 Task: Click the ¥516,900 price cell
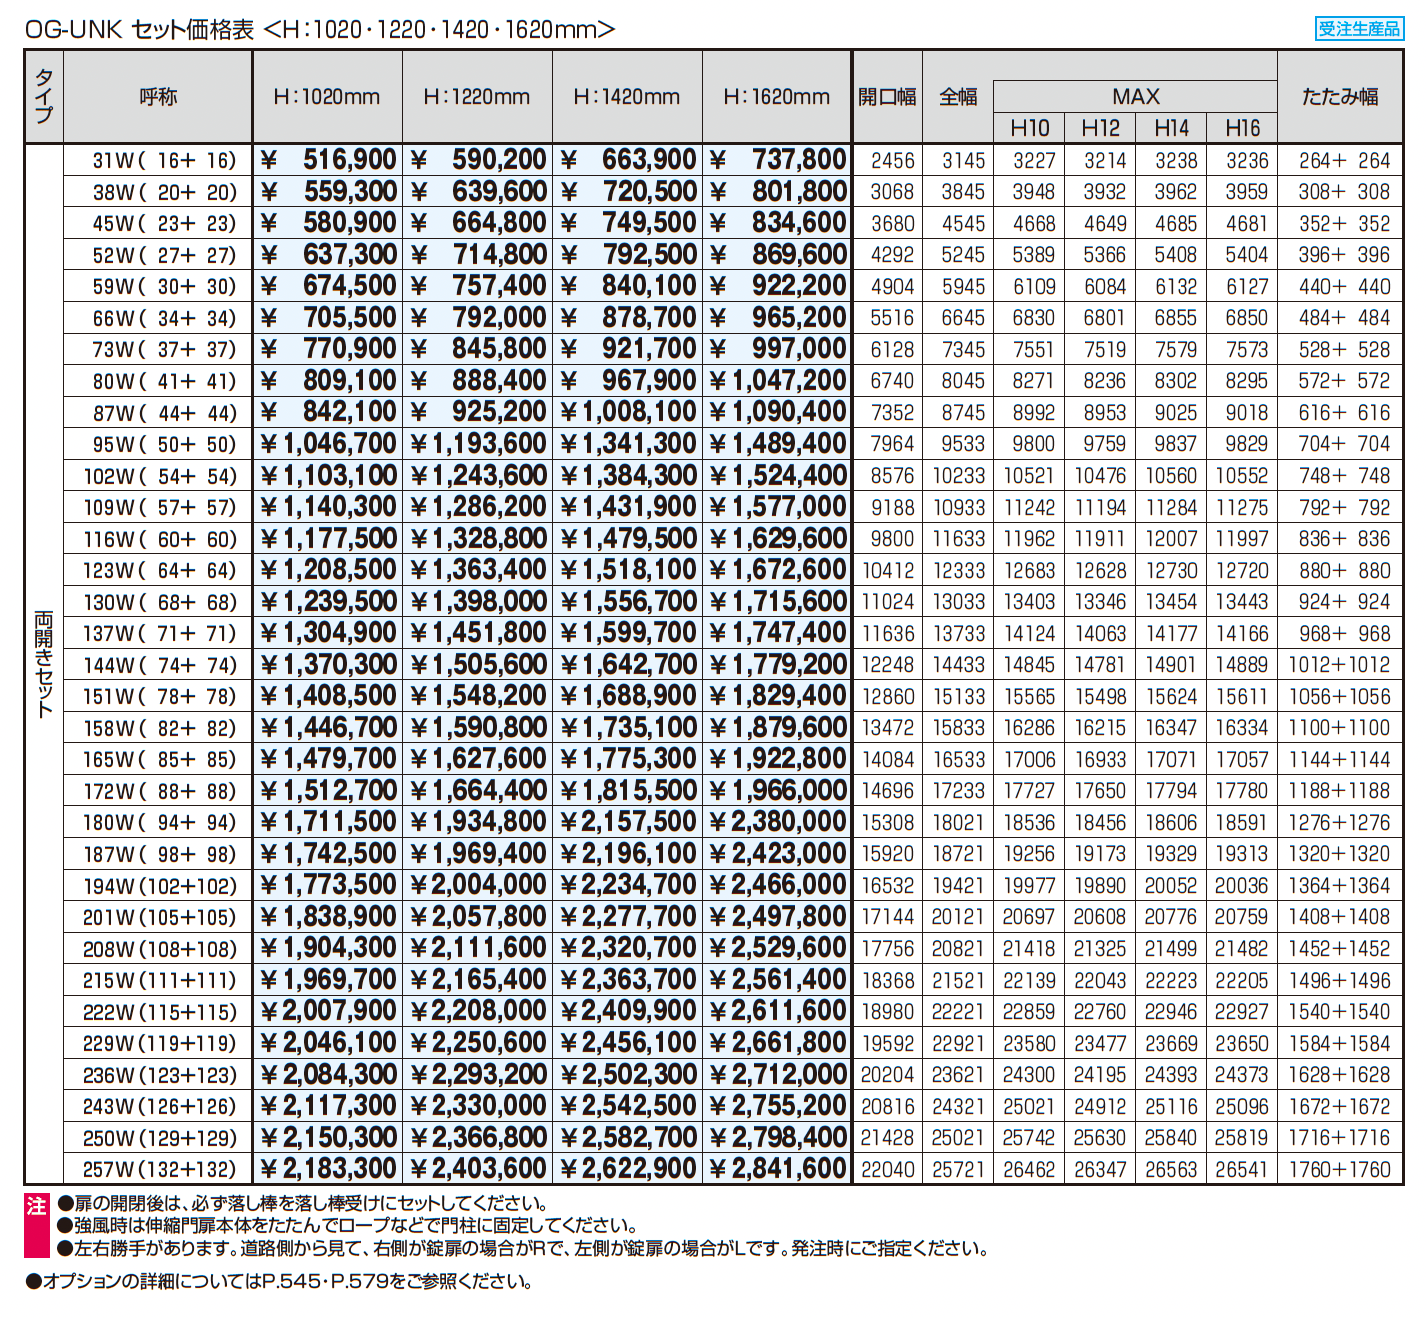328,160
